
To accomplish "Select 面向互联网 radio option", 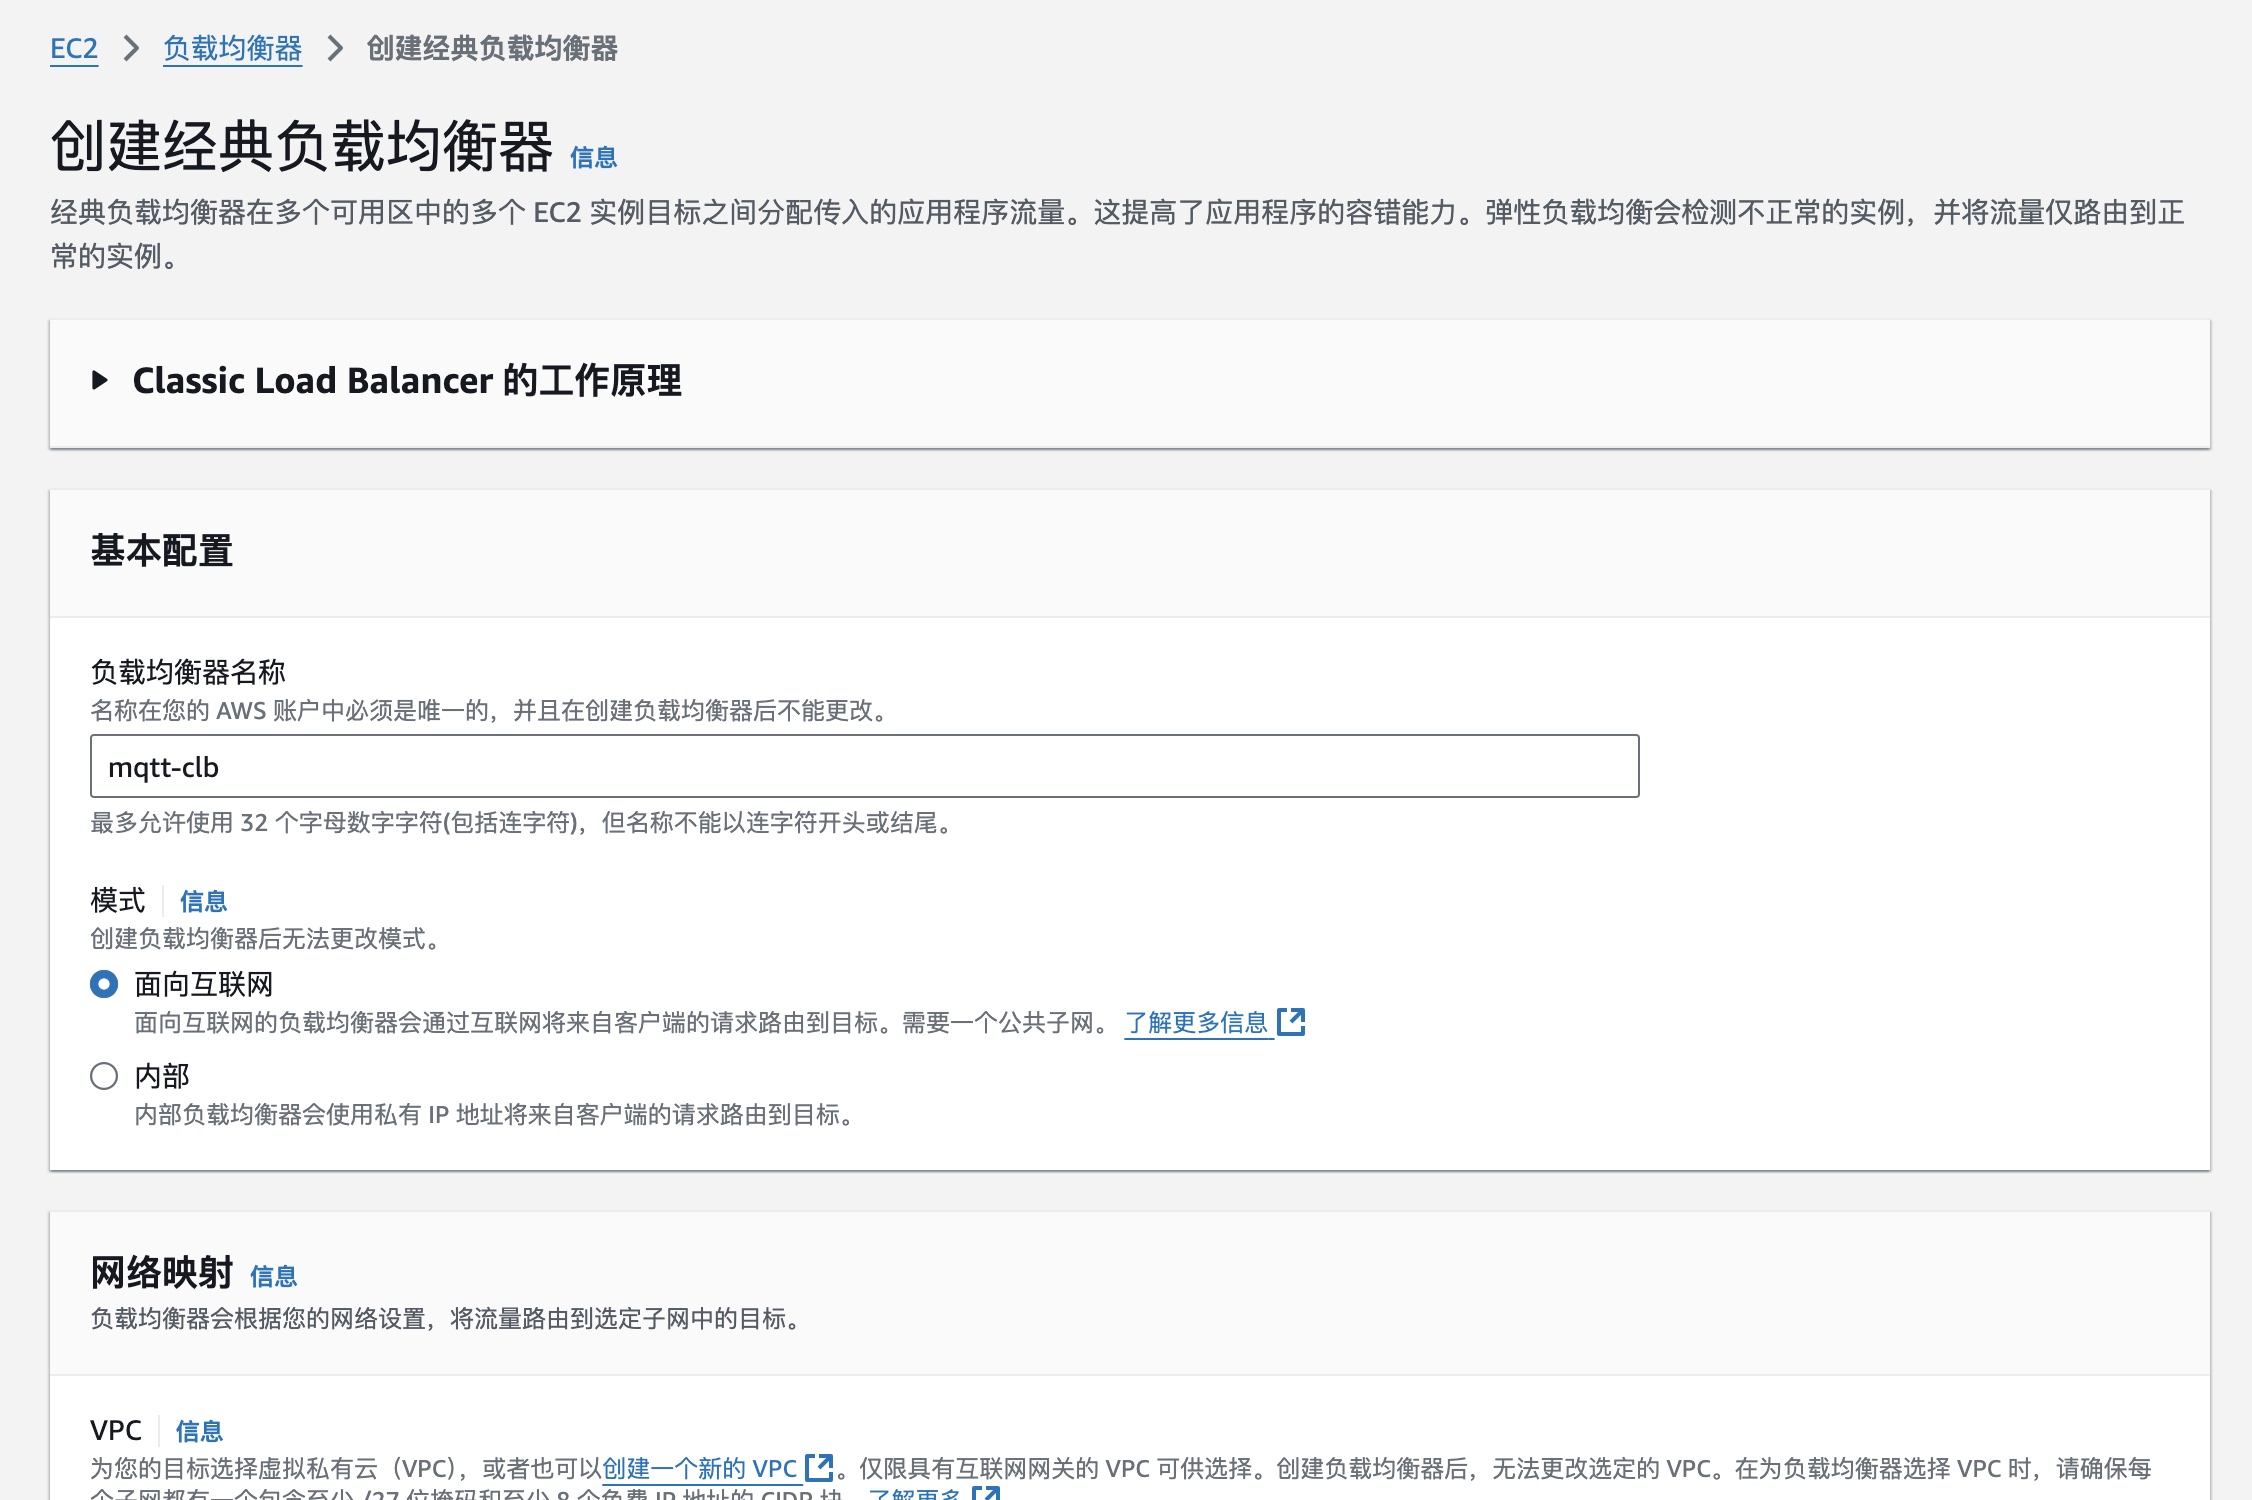I will (x=104, y=984).
